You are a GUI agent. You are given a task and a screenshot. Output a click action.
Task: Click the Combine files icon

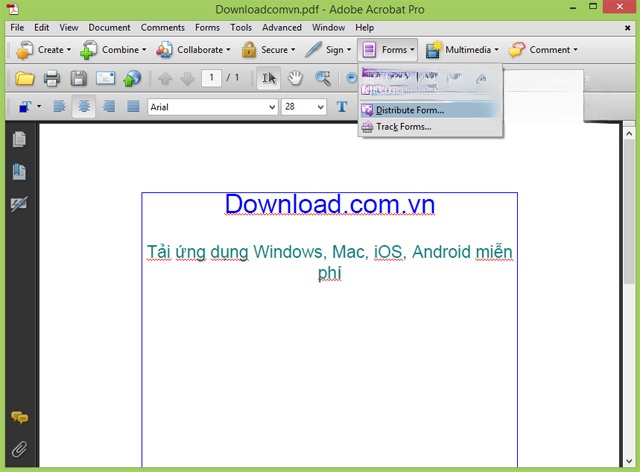coord(89,50)
